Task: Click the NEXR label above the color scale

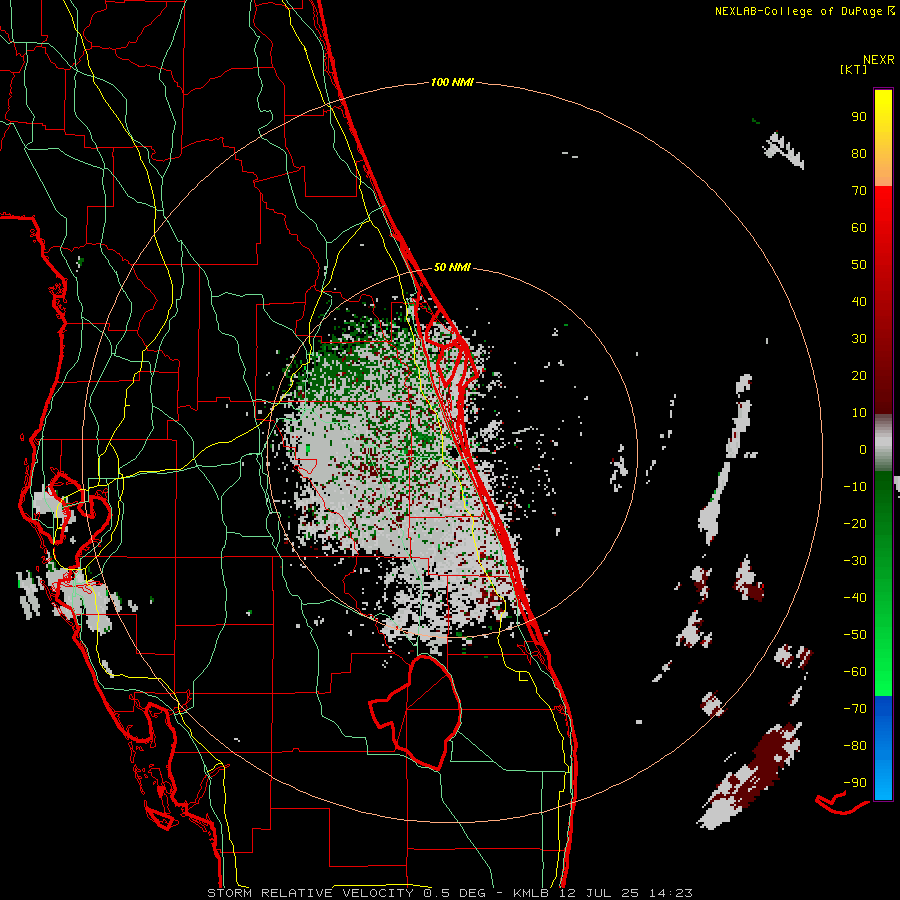Action: click(879, 60)
